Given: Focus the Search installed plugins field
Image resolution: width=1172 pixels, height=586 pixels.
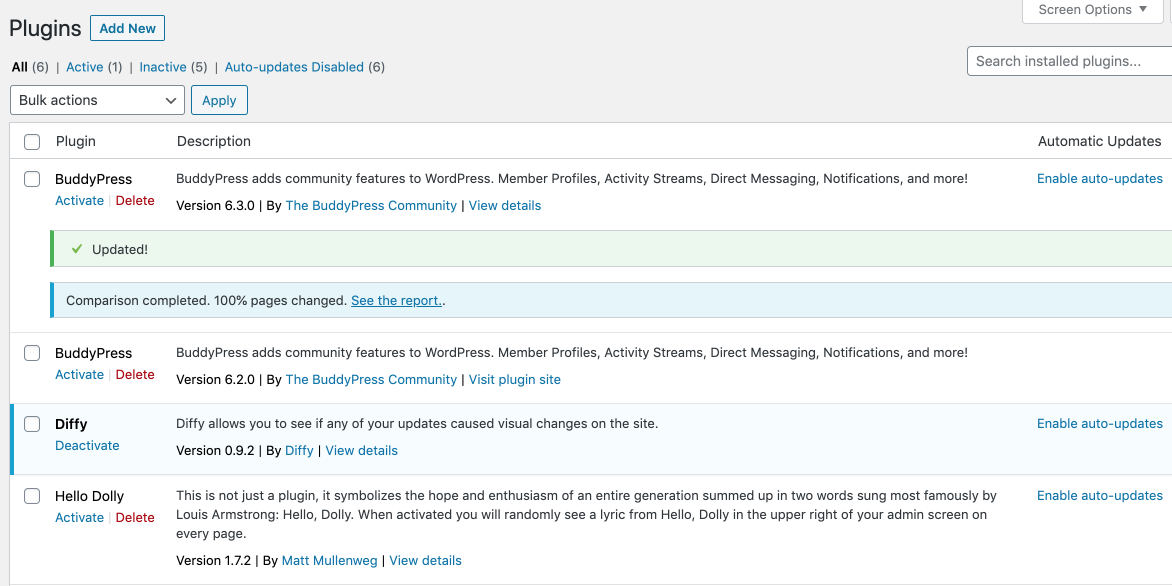Looking at the screenshot, I should pyautogui.click(x=1070, y=61).
